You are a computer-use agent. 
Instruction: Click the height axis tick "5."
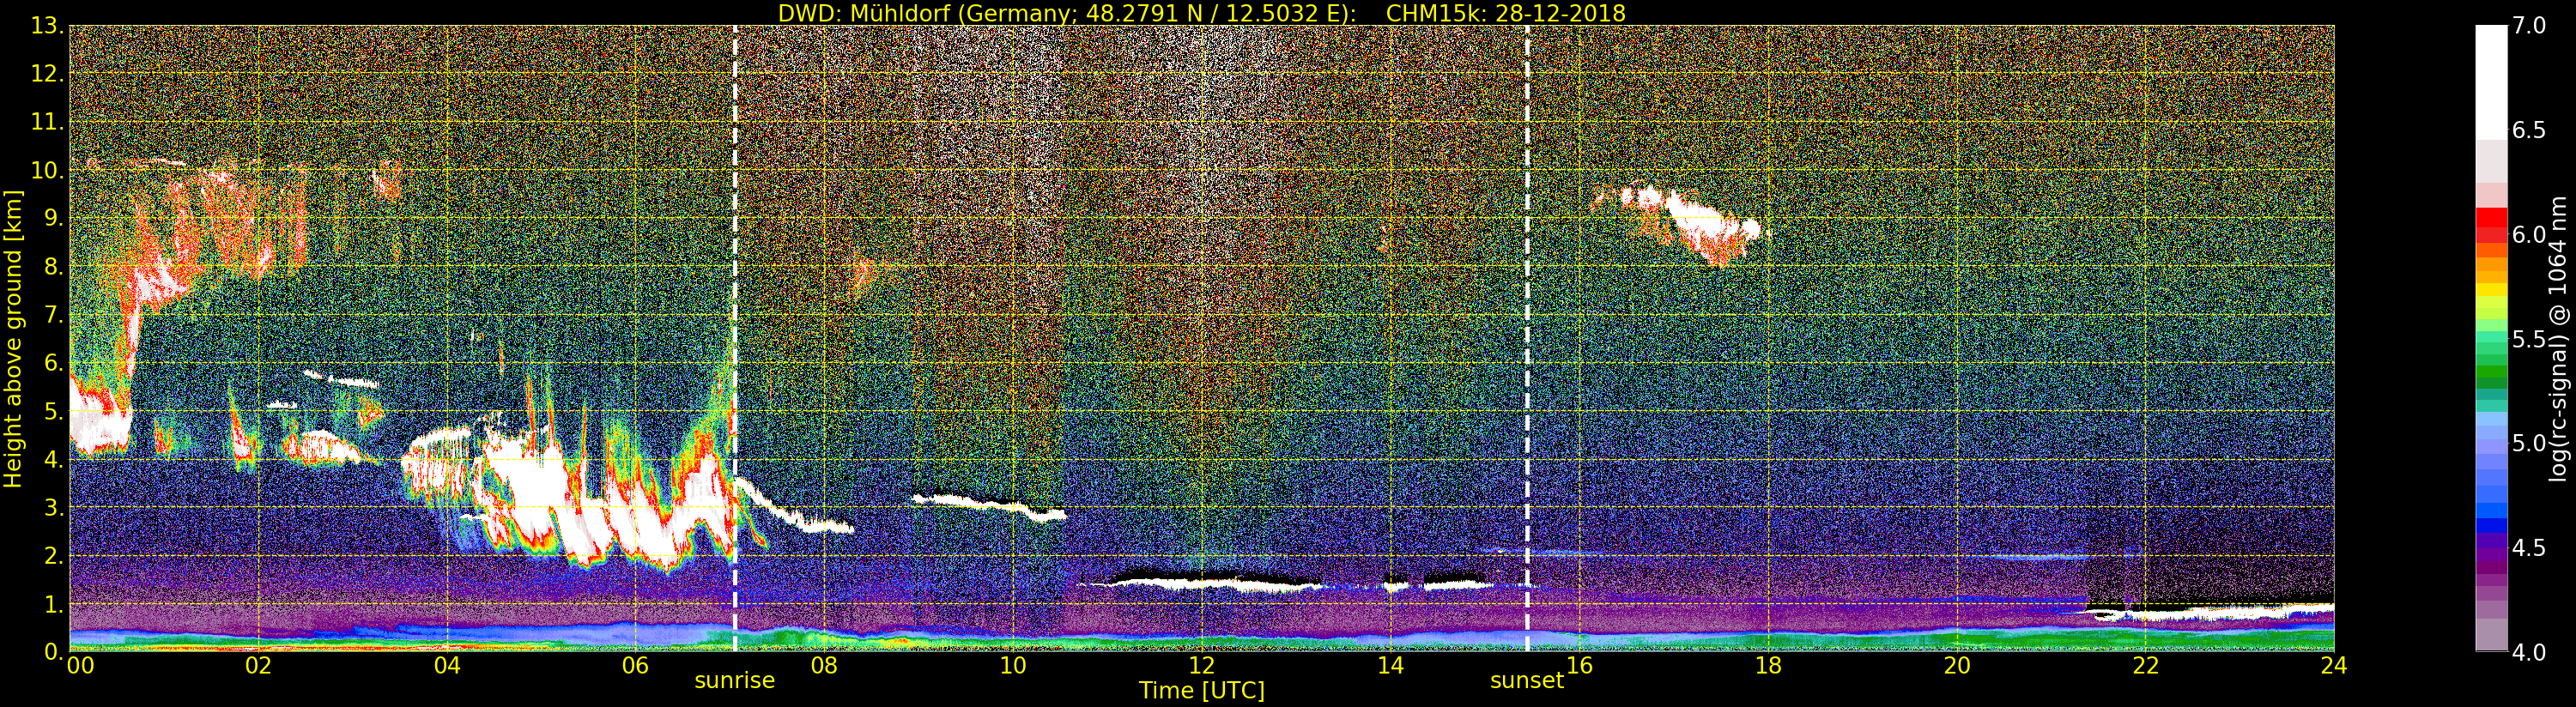click(54, 411)
